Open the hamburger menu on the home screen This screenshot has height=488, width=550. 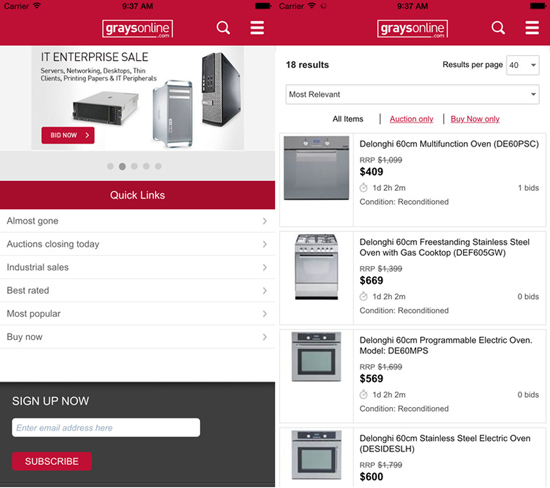(257, 28)
